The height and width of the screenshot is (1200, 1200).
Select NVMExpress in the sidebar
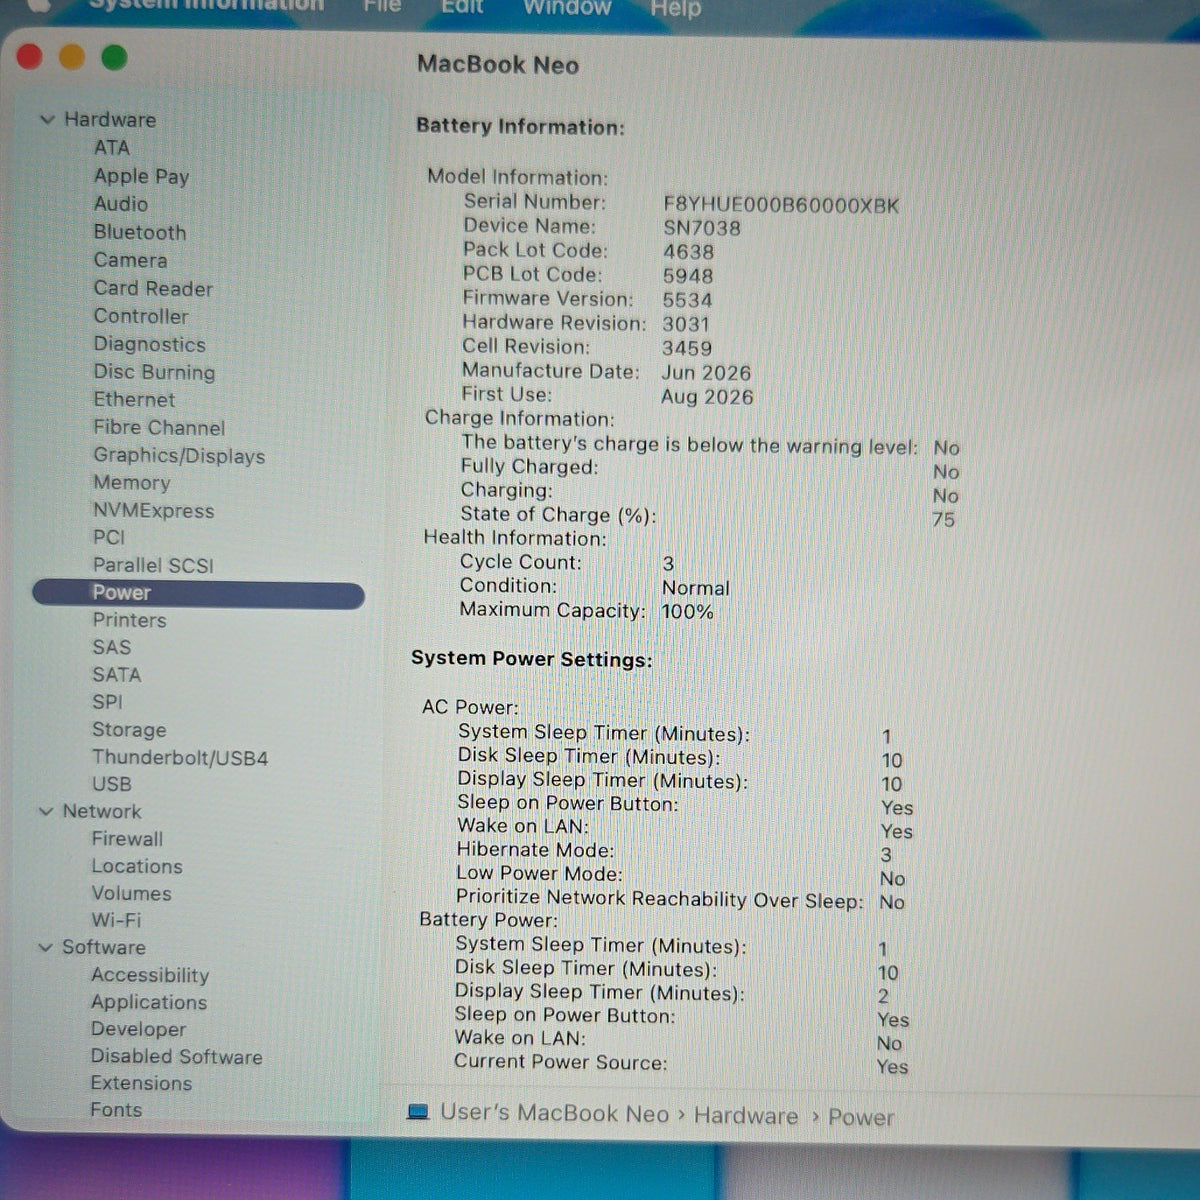153,510
